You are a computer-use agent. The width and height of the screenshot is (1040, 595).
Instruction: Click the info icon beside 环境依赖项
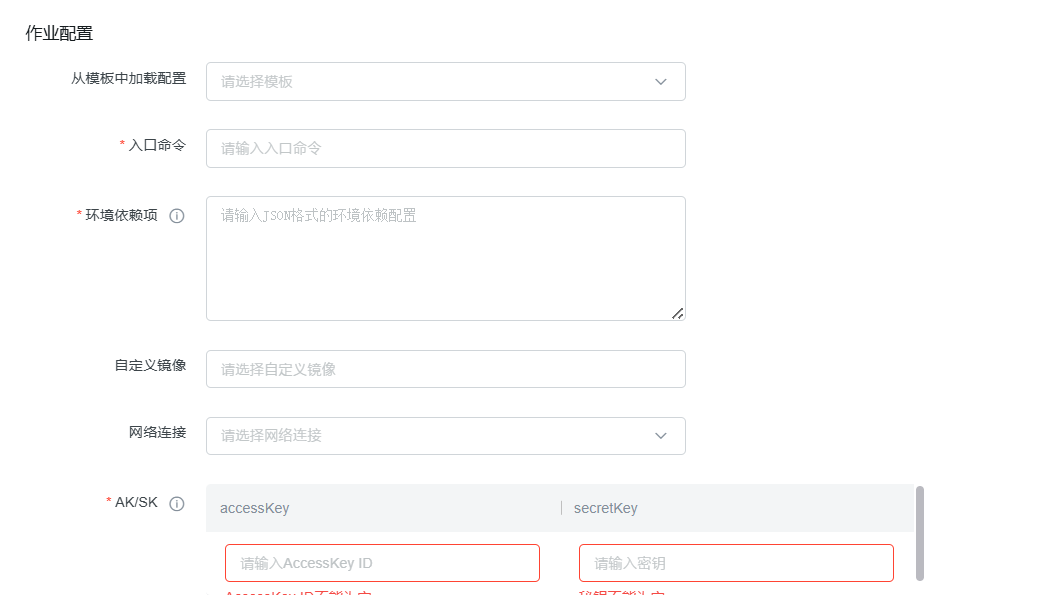pos(177,216)
